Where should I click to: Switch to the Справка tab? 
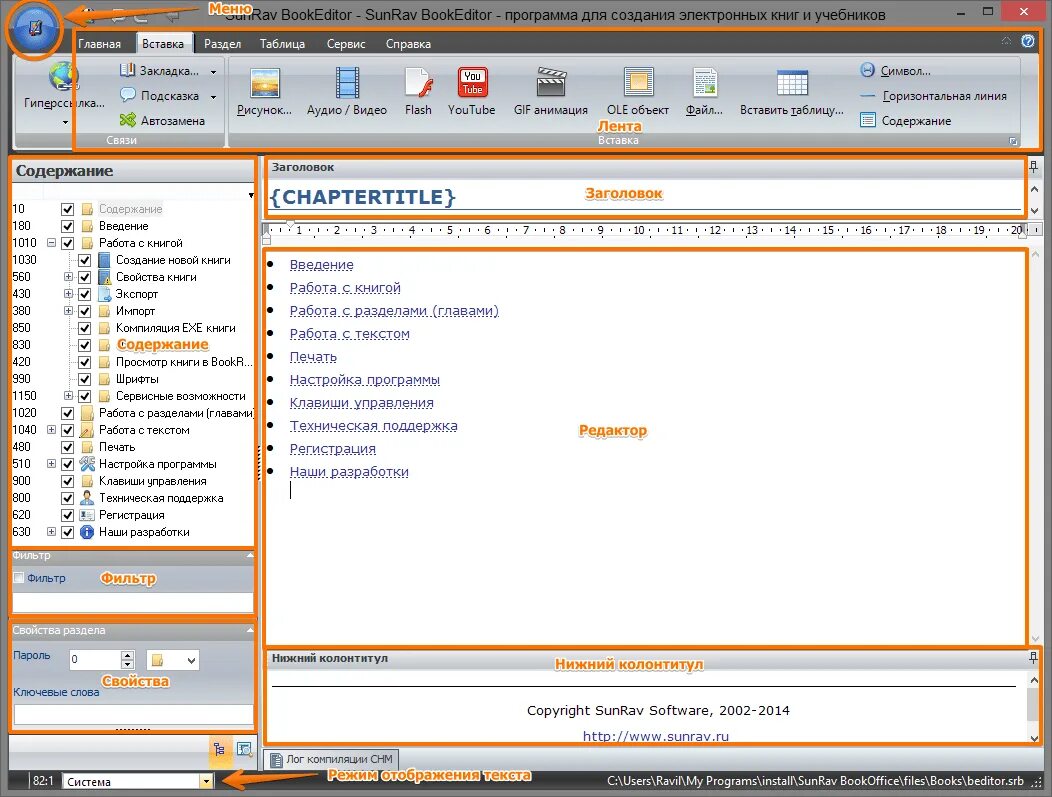point(408,44)
